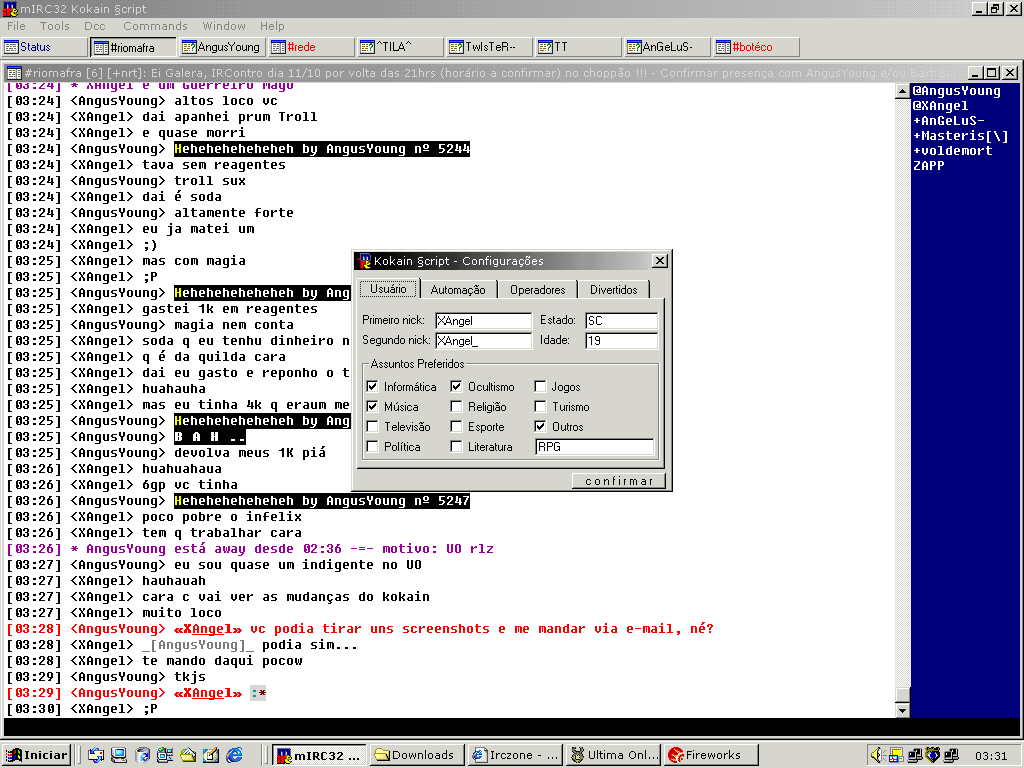Open TT query from switchbar
This screenshot has width=1024, height=768.
pos(578,47)
